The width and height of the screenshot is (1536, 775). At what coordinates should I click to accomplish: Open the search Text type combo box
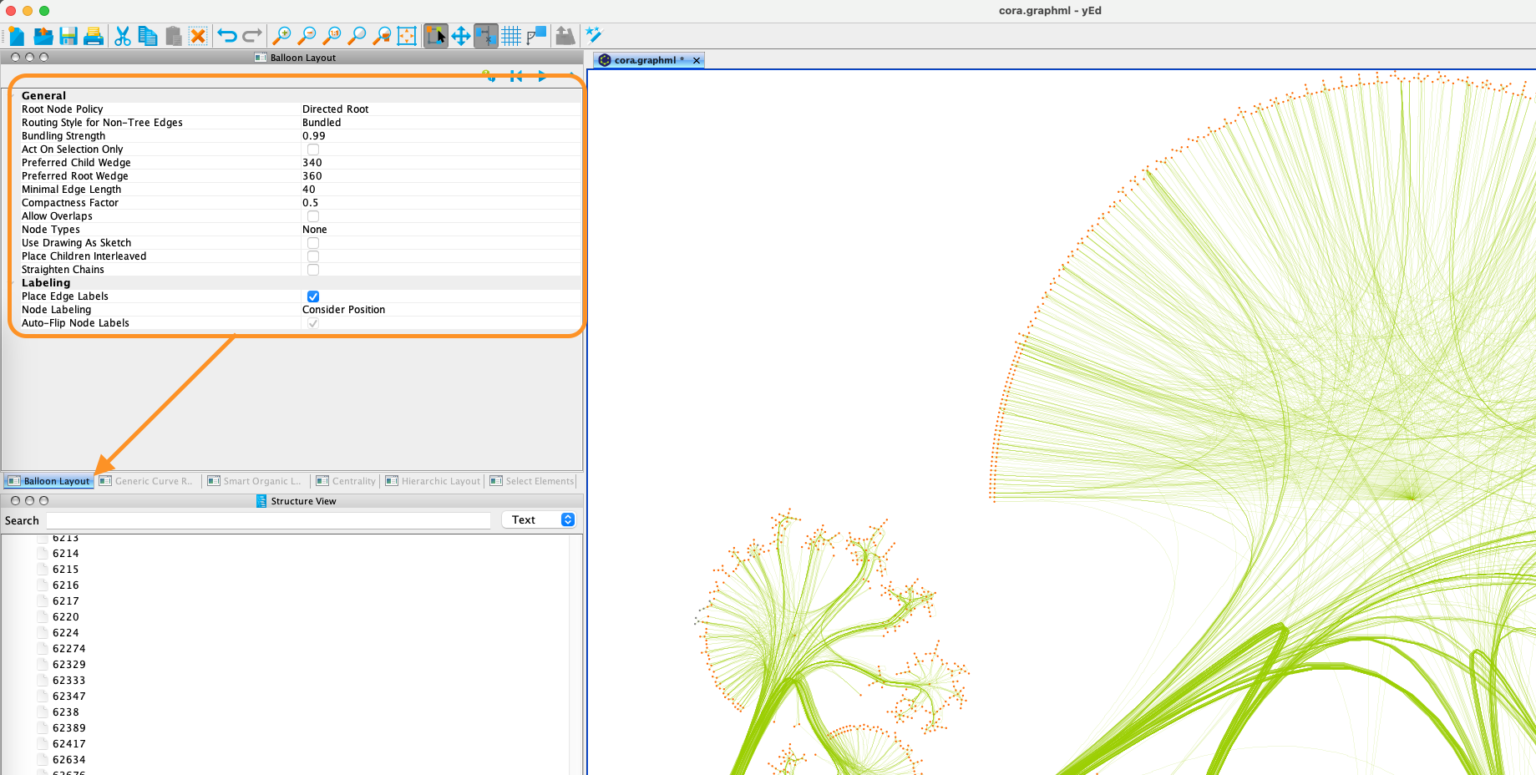(538, 519)
